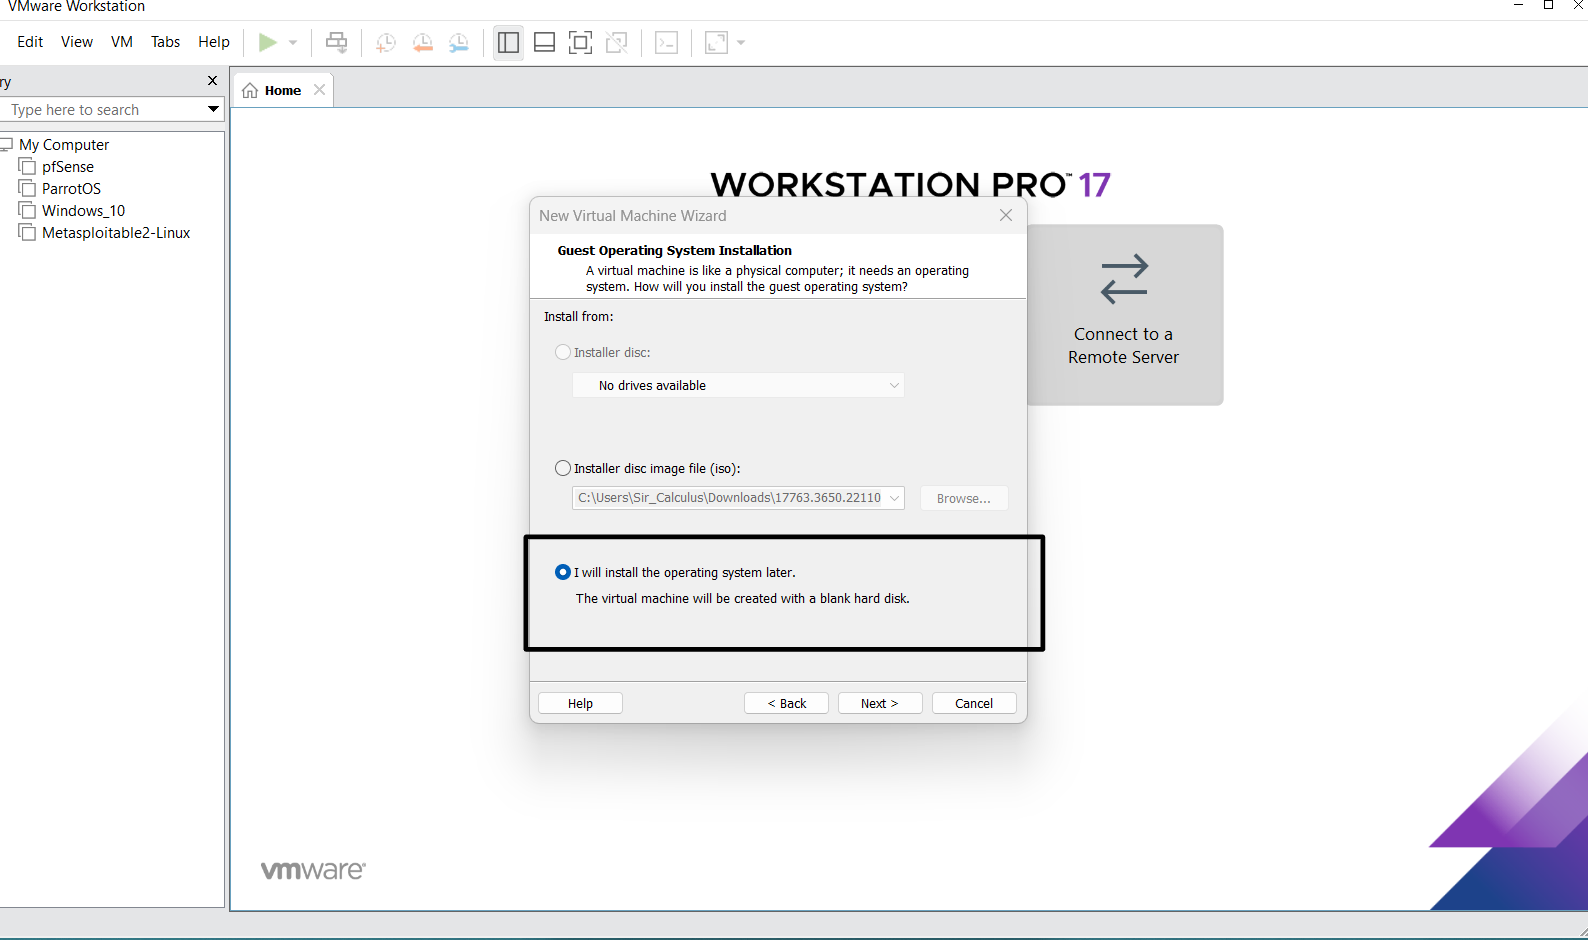The height and width of the screenshot is (940, 1588).
Task: Open the View menu
Action: click(x=77, y=42)
